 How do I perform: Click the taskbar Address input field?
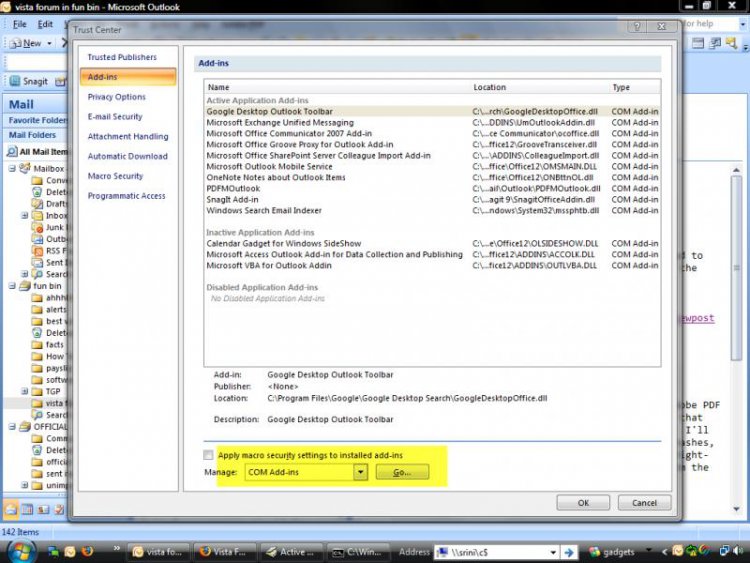[497, 552]
